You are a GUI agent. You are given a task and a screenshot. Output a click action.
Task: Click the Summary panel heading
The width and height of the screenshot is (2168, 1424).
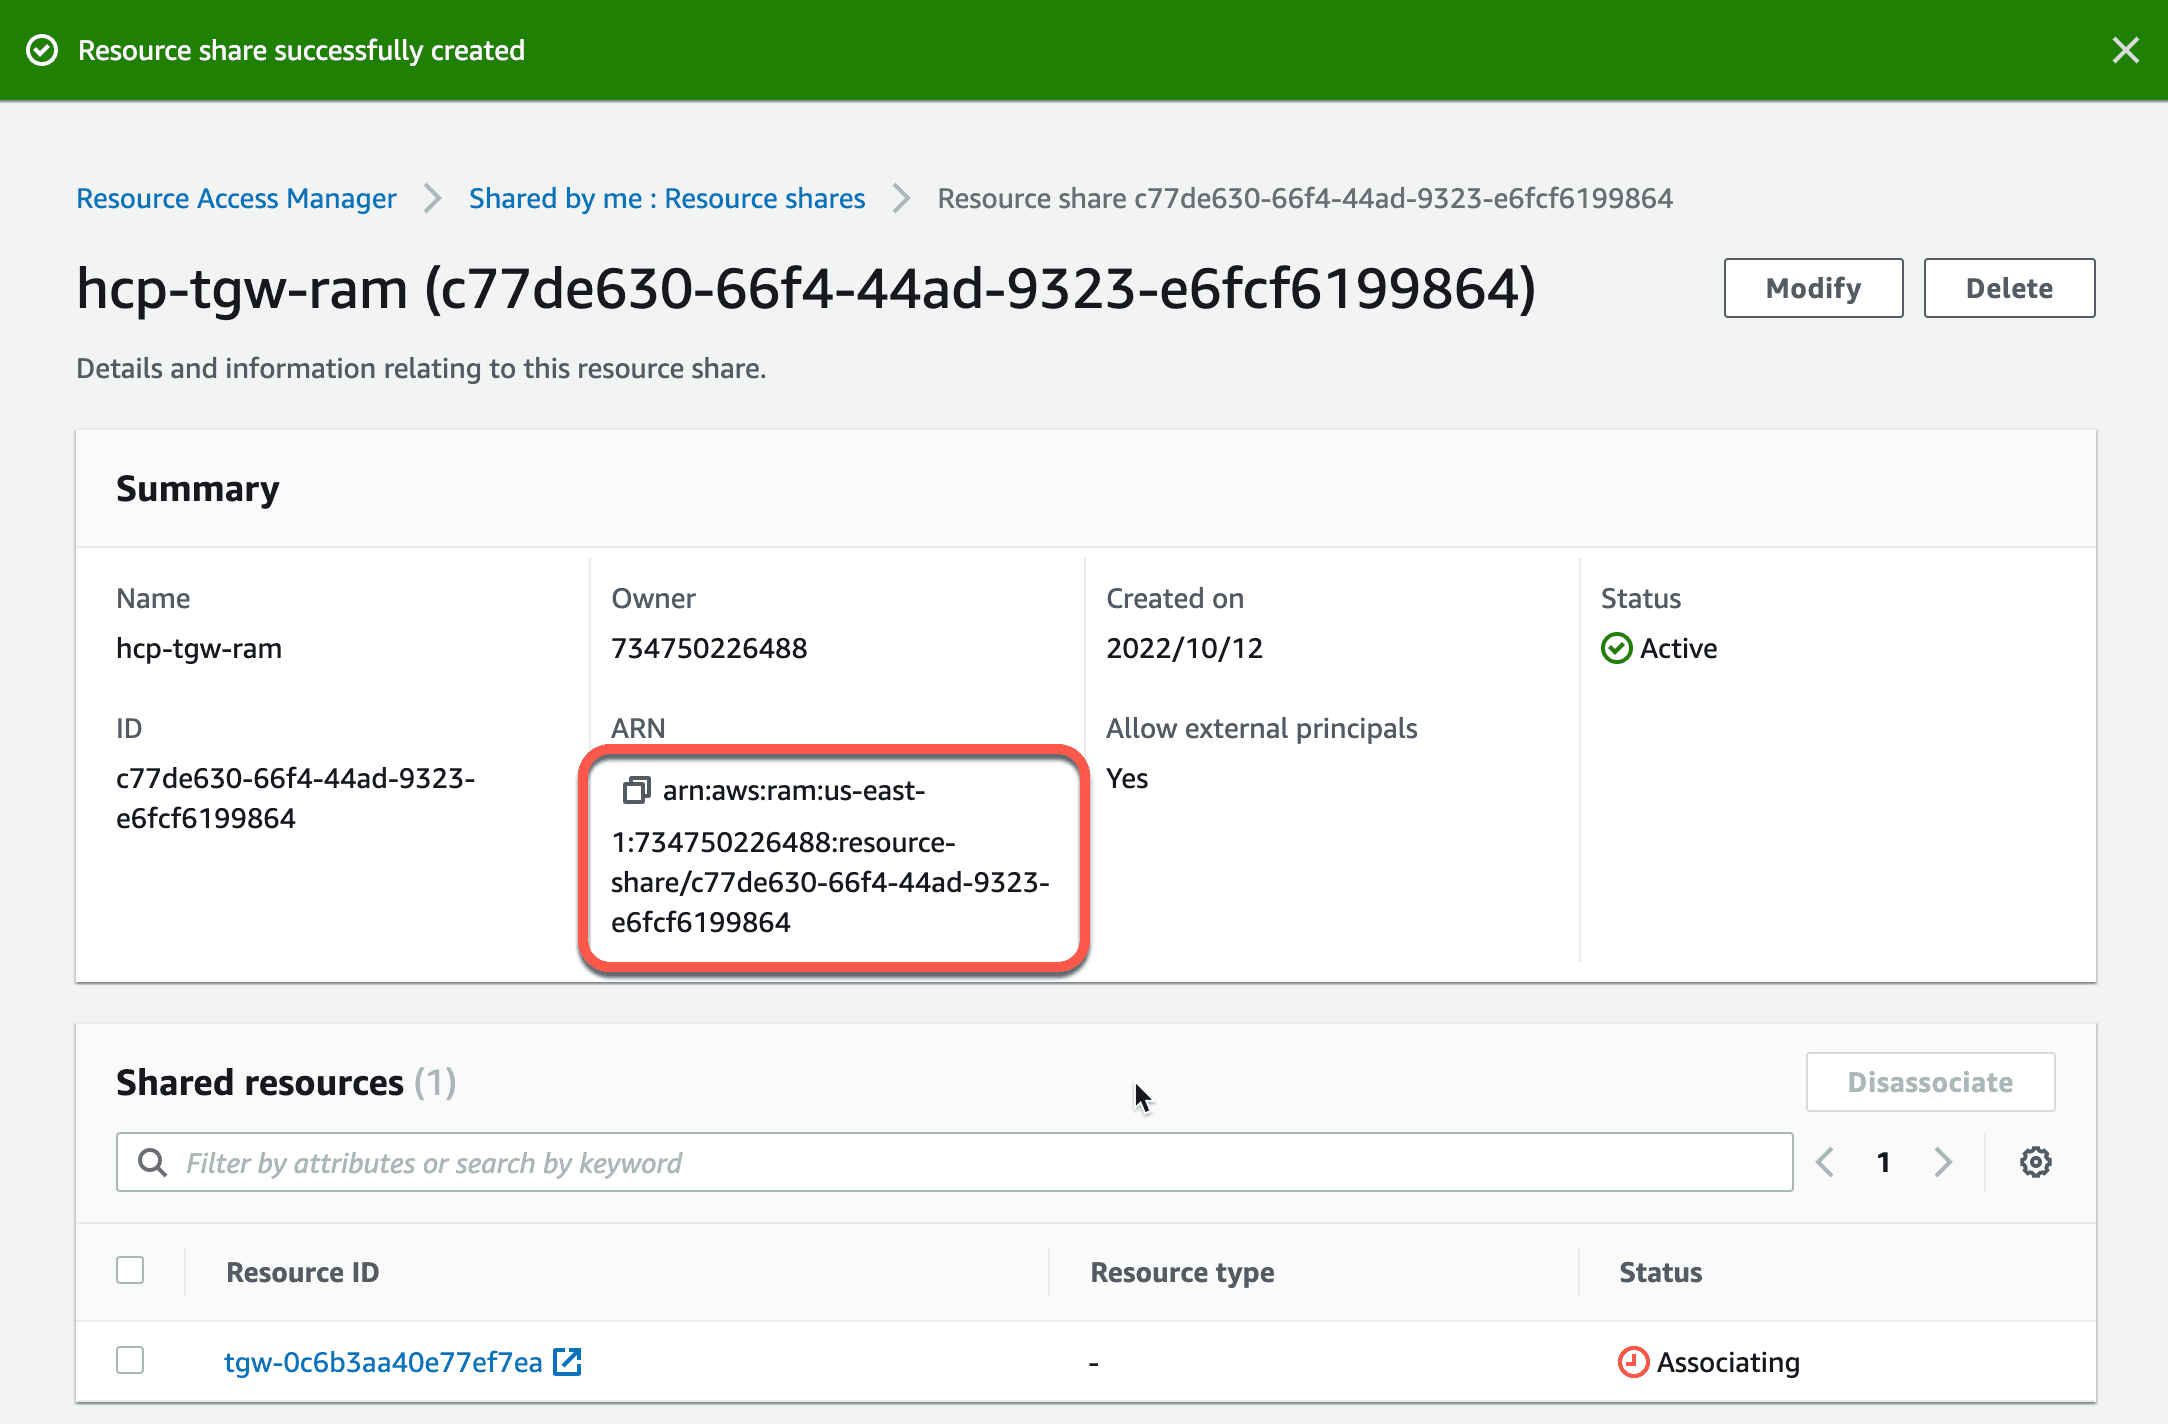coord(198,488)
